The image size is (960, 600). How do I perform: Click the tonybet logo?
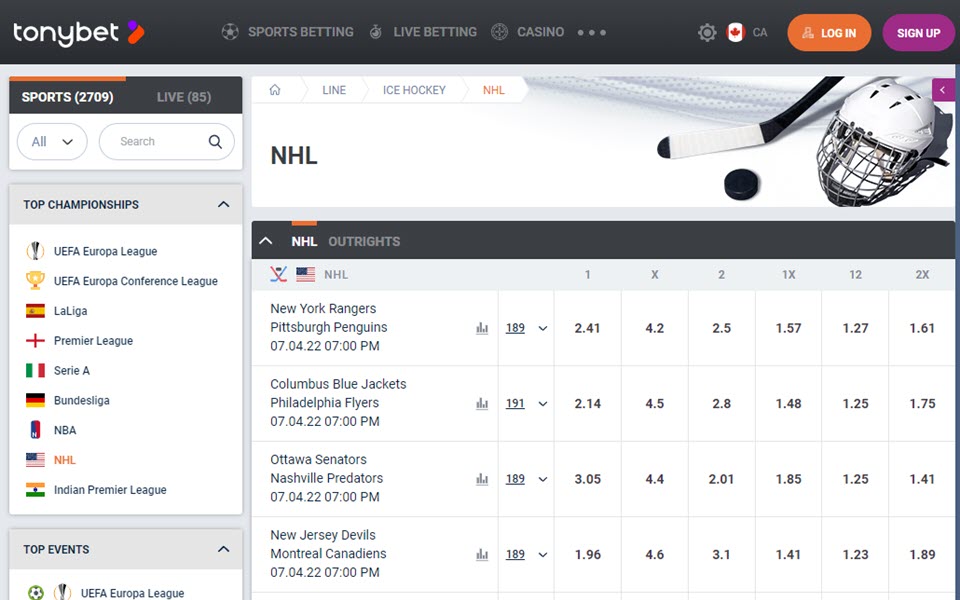tap(78, 33)
